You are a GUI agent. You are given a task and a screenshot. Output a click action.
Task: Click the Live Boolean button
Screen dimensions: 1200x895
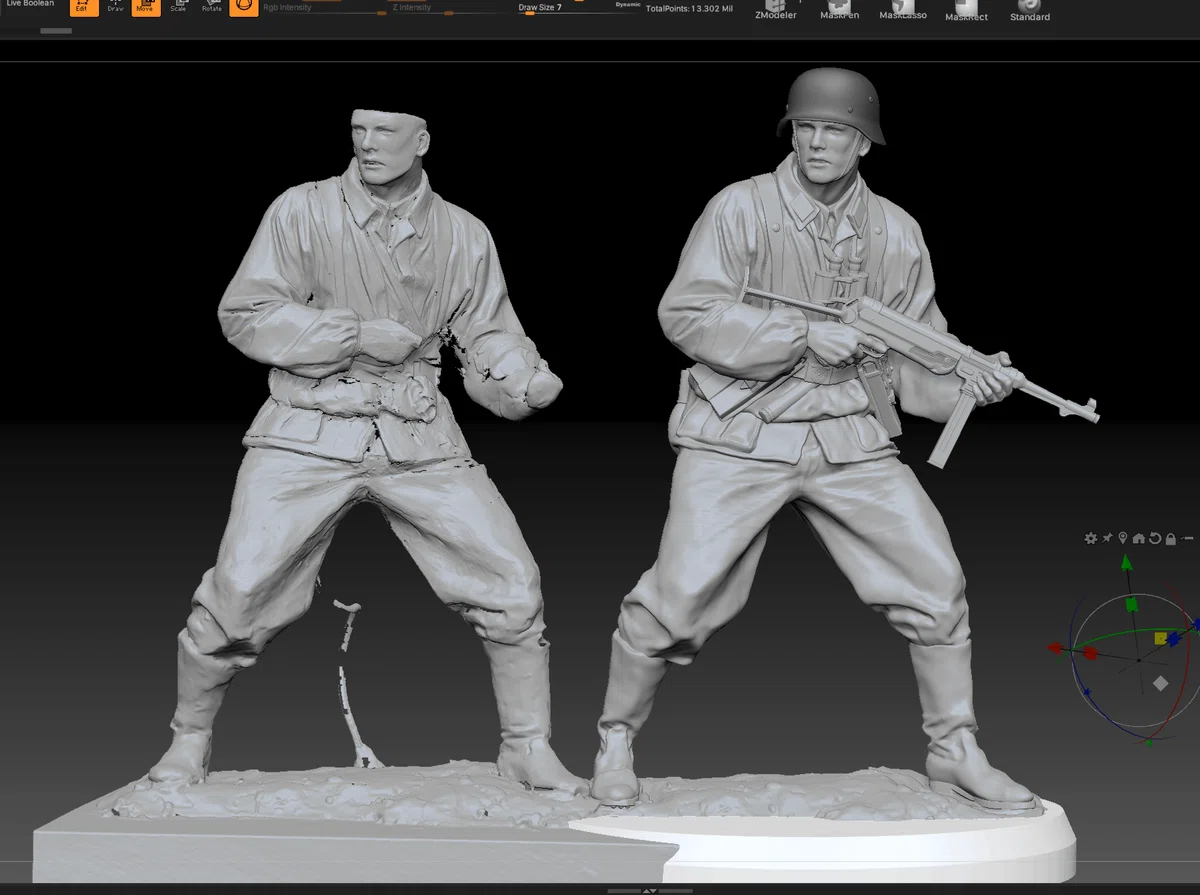(x=30, y=4)
